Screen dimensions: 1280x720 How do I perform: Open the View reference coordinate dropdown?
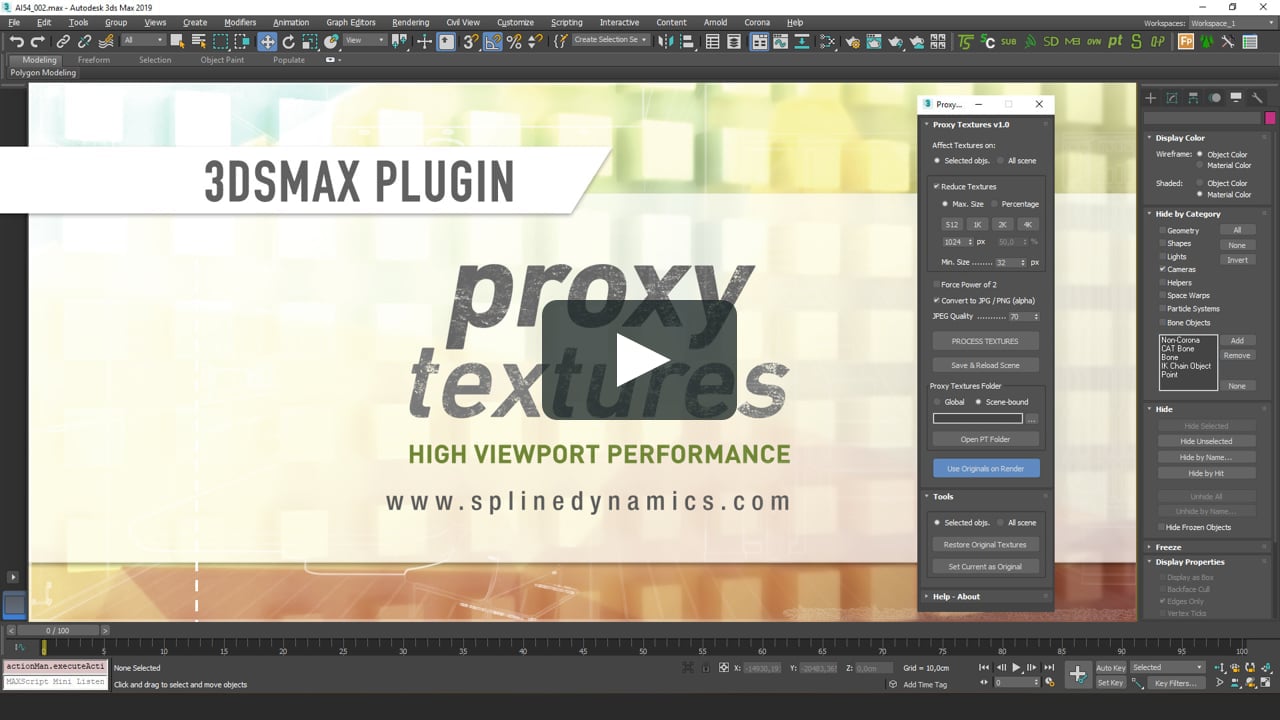365,41
